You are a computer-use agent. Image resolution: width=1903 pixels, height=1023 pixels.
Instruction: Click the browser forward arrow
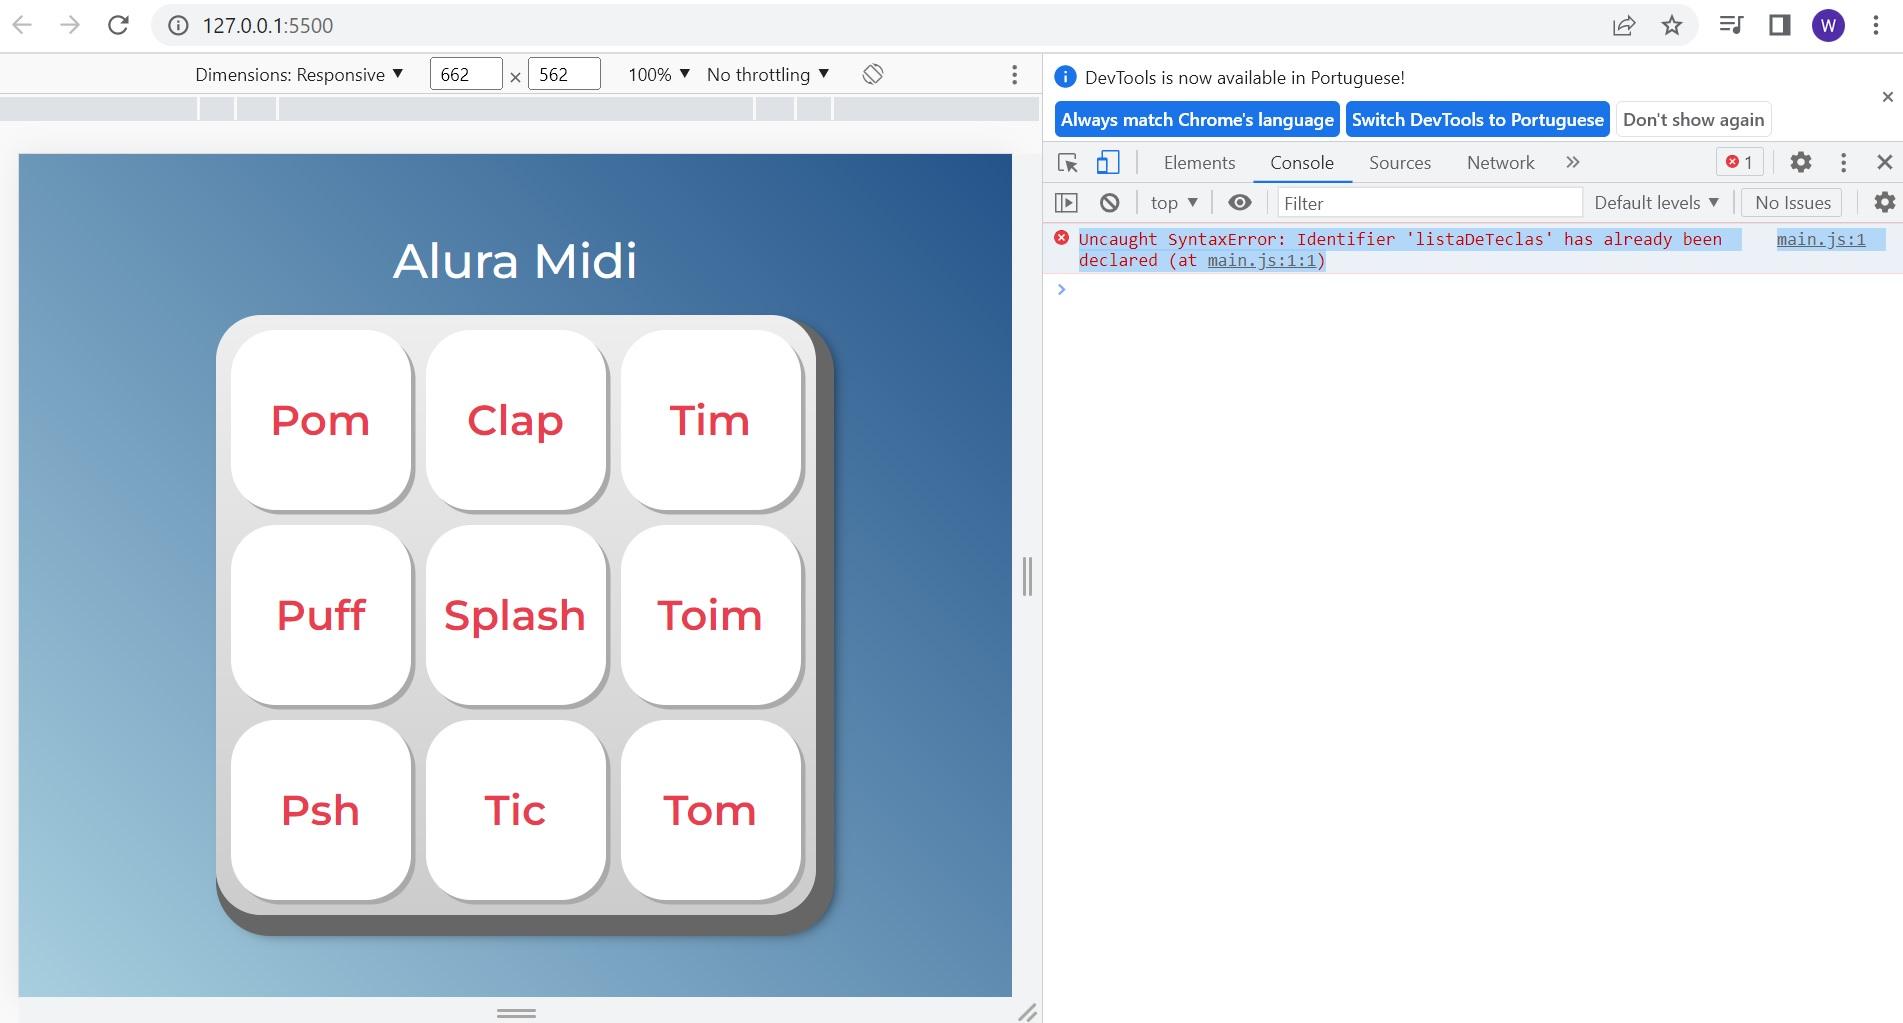[69, 25]
